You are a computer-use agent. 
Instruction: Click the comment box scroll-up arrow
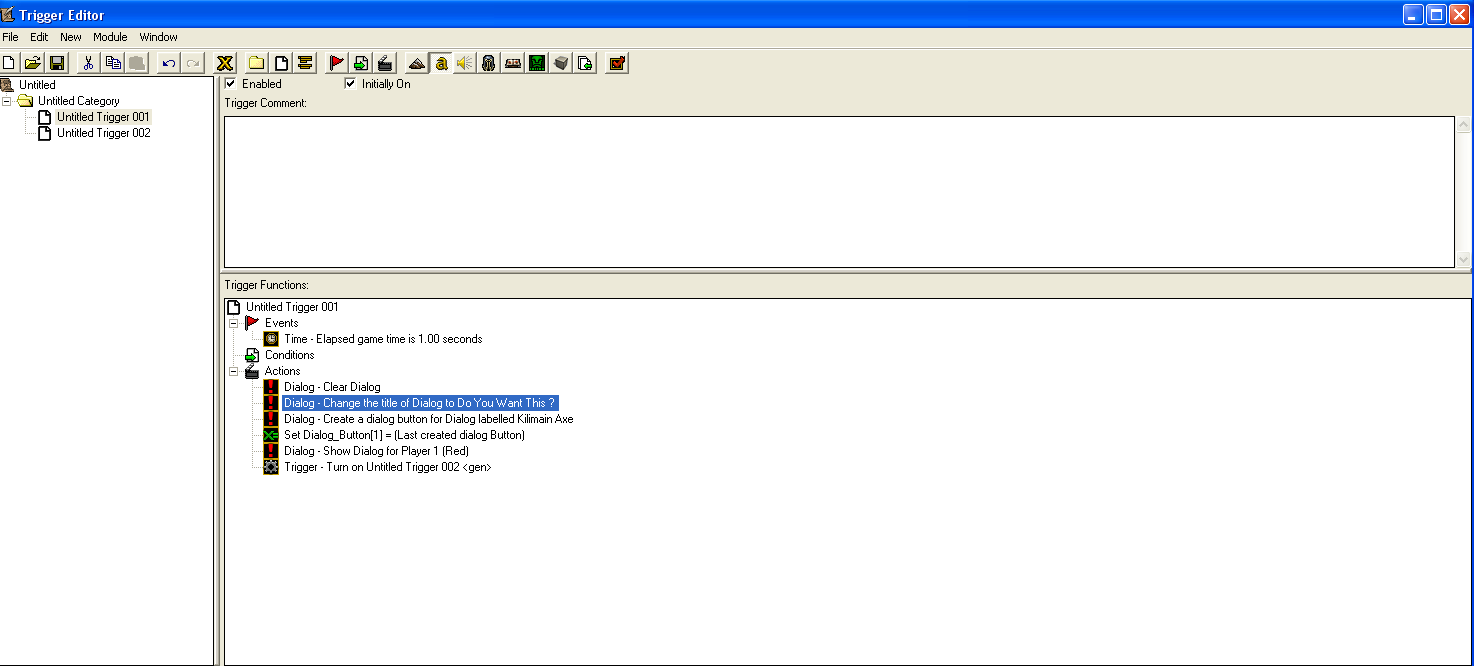click(x=1464, y=126)
